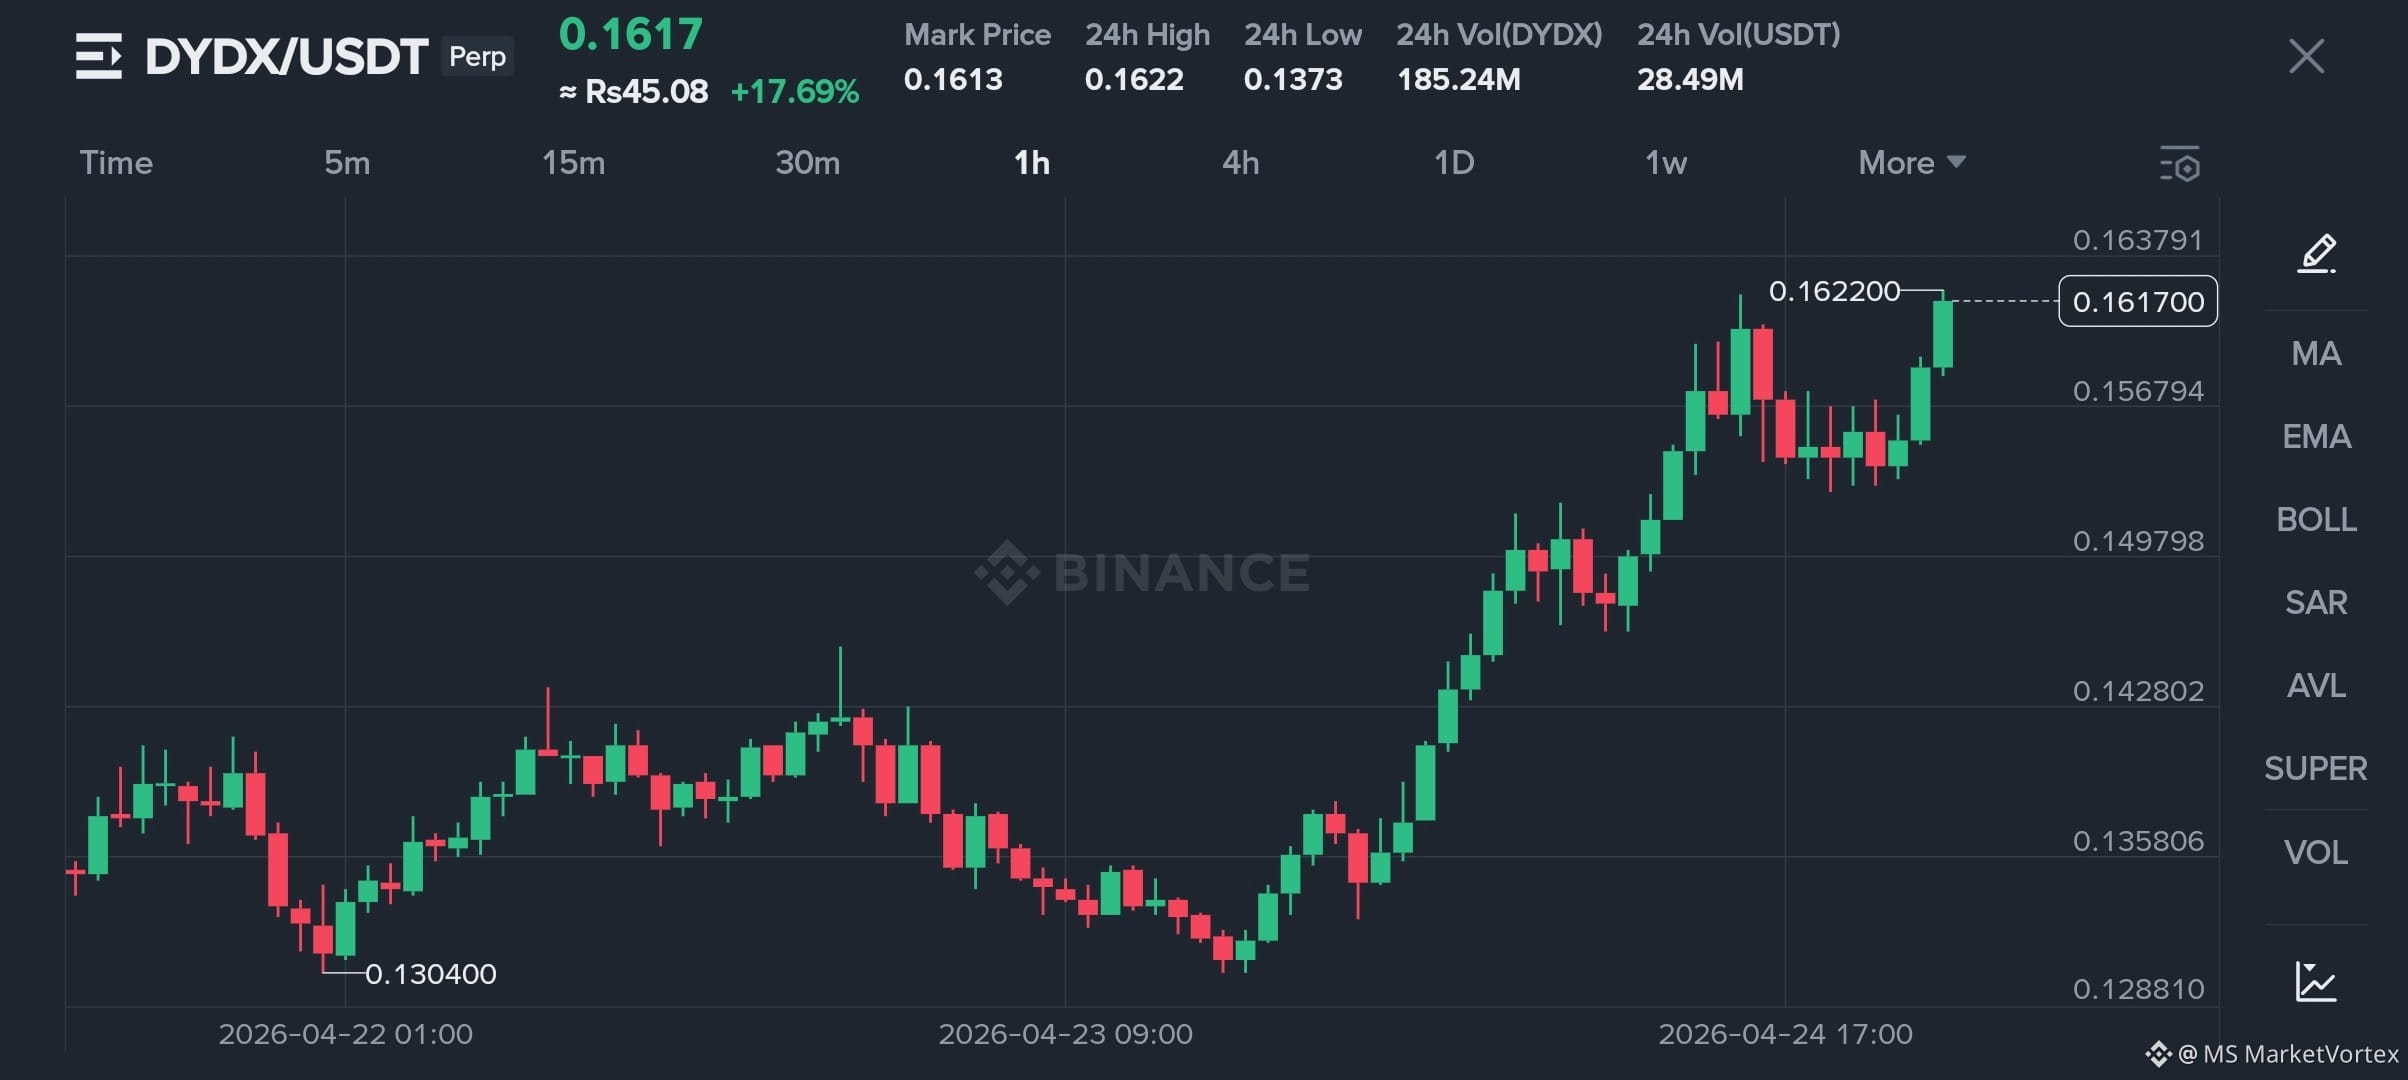Image resolution: width=2408 pixels, height=1080 pixels.
Task: Select the drawing pencil tool
Action: [2316, 253]
